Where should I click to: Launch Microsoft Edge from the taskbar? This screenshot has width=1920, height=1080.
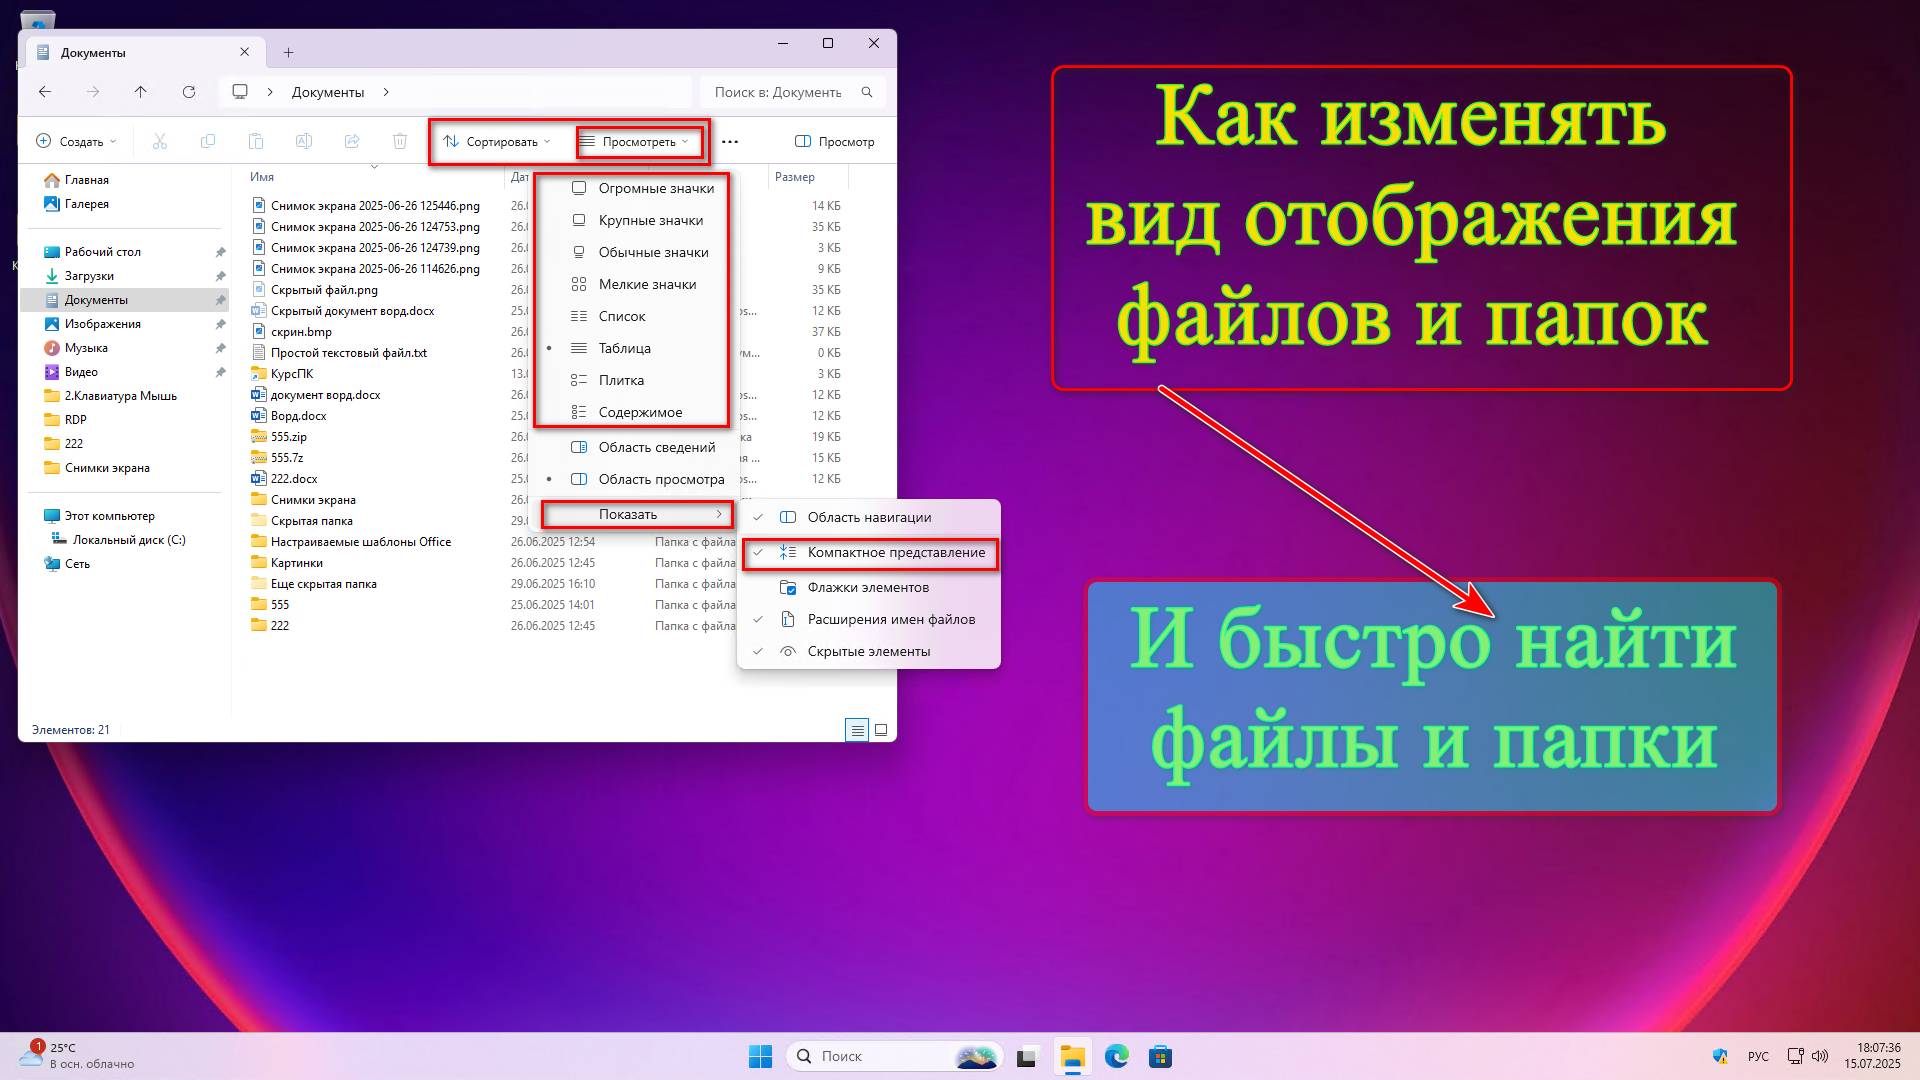click(x=1117, y=1056)
